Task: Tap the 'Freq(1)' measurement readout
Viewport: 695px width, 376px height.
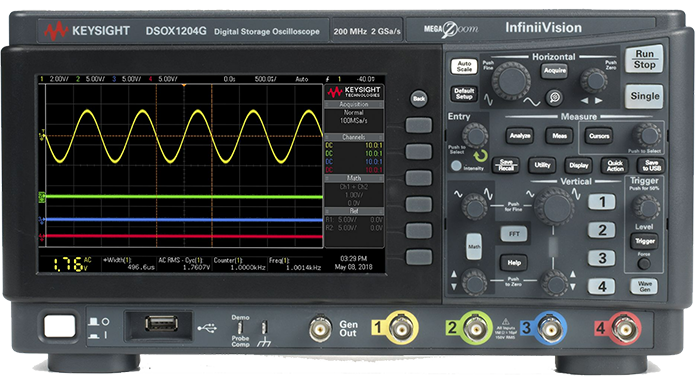Action: click(x=295, y=264)
